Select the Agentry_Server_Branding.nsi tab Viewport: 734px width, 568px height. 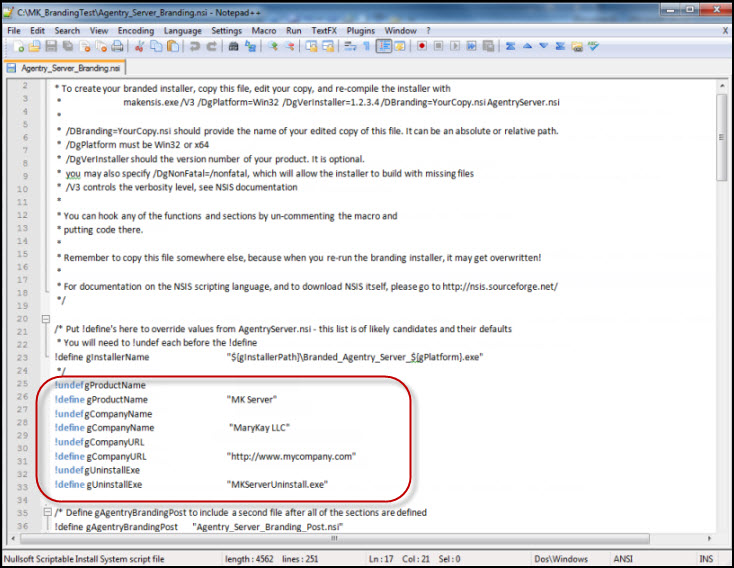(64, 68)
